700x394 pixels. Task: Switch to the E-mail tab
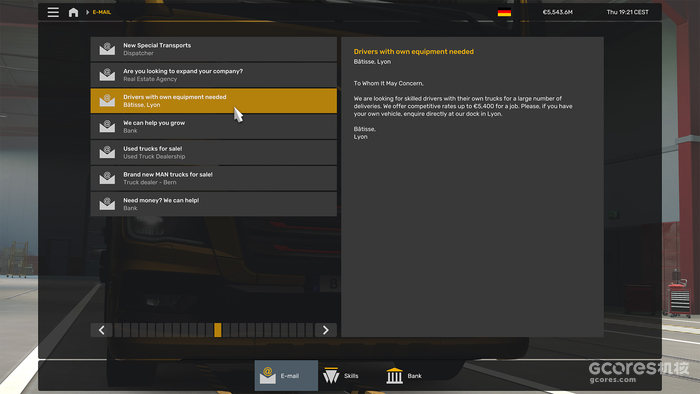tap(286, 376)
